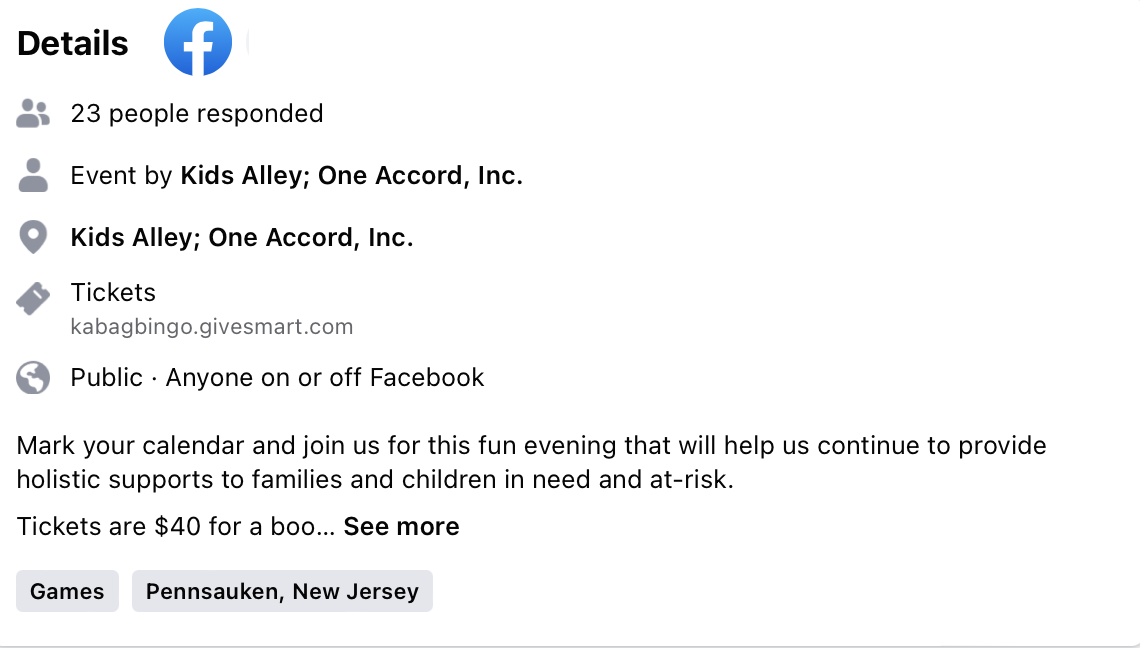This screenshot has width=1140, height=648.
Task: Click the people responded group icon
Action: tap(33, 113)
